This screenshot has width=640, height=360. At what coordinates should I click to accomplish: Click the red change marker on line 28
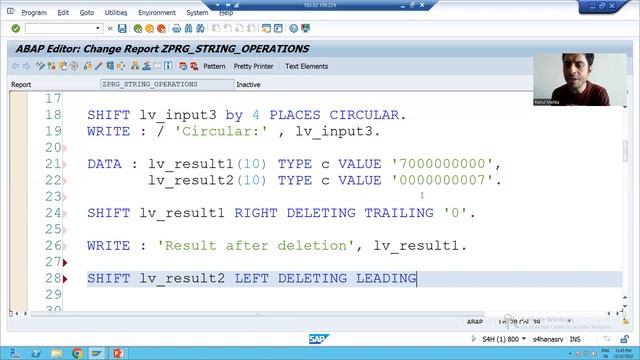click(65, 279)
